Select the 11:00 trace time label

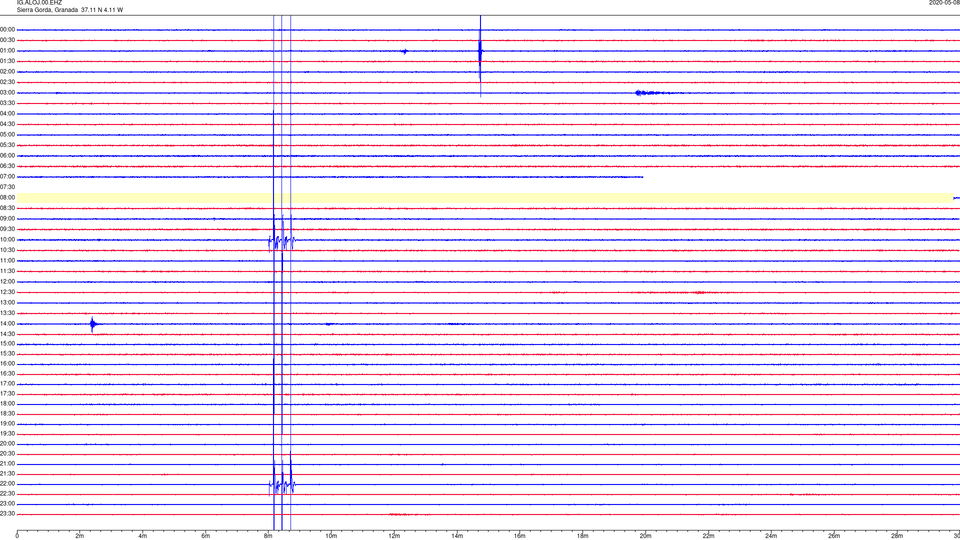7,261
